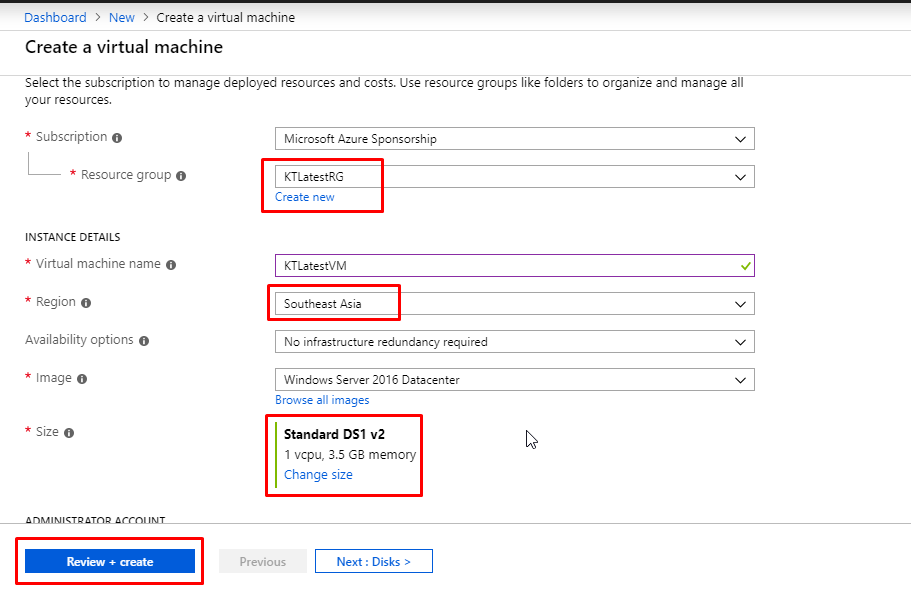This screenshot has height=602, width=911.
Task: Open the Image Windows Server 2016 dropdown
Action: 515,380
